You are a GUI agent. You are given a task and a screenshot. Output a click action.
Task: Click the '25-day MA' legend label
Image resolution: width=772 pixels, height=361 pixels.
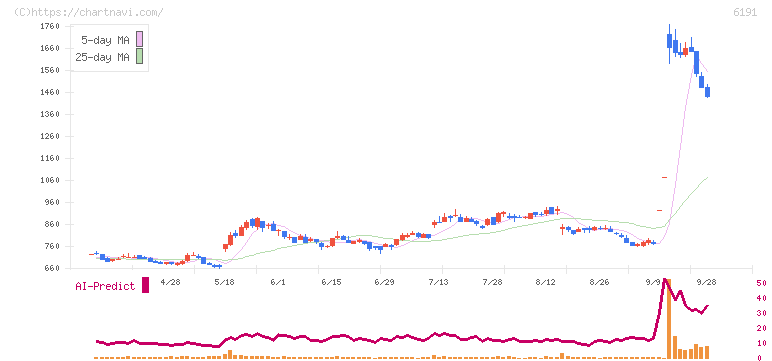pyautogui.click(x=102, y=57)
